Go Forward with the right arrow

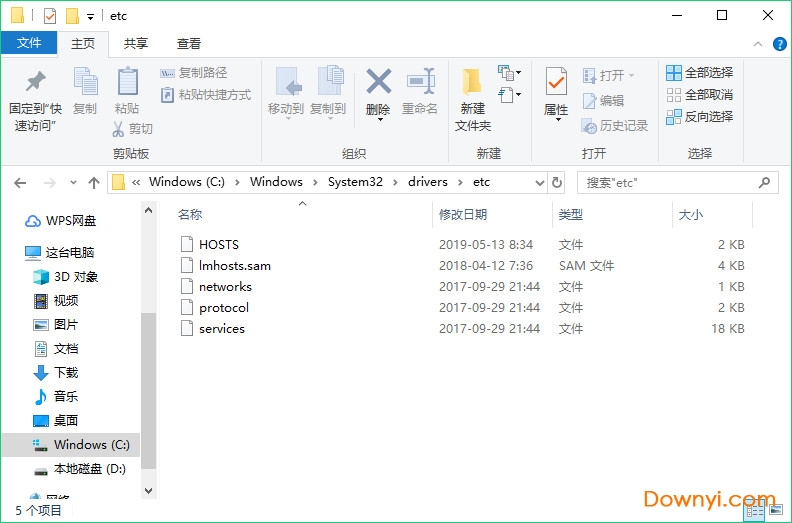50,182
